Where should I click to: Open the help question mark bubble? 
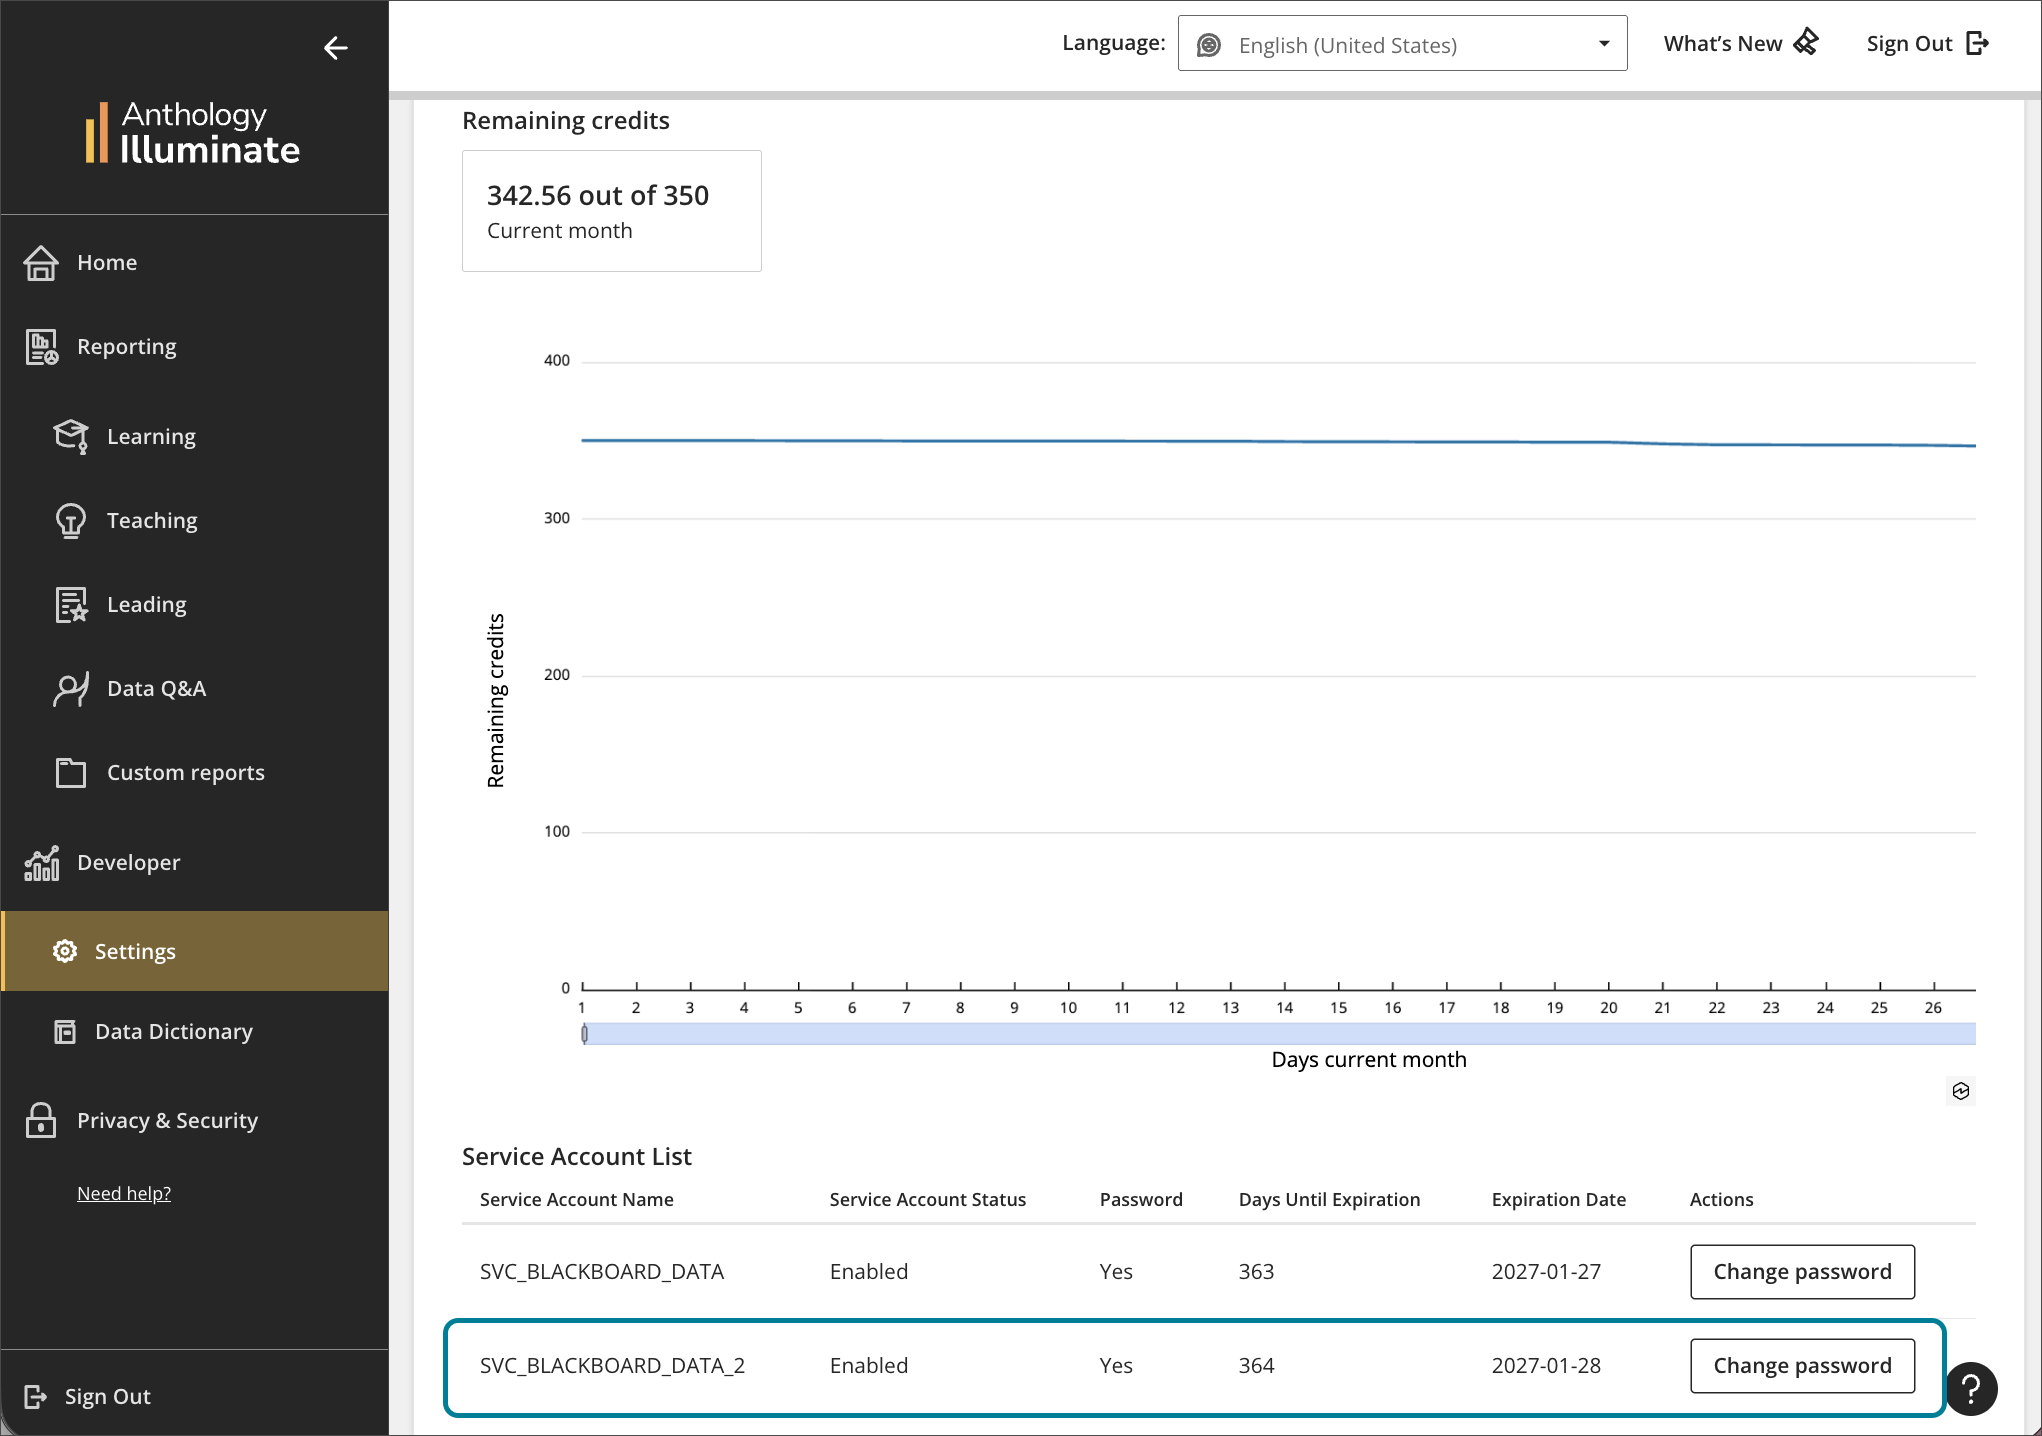click(1970, 1389)
